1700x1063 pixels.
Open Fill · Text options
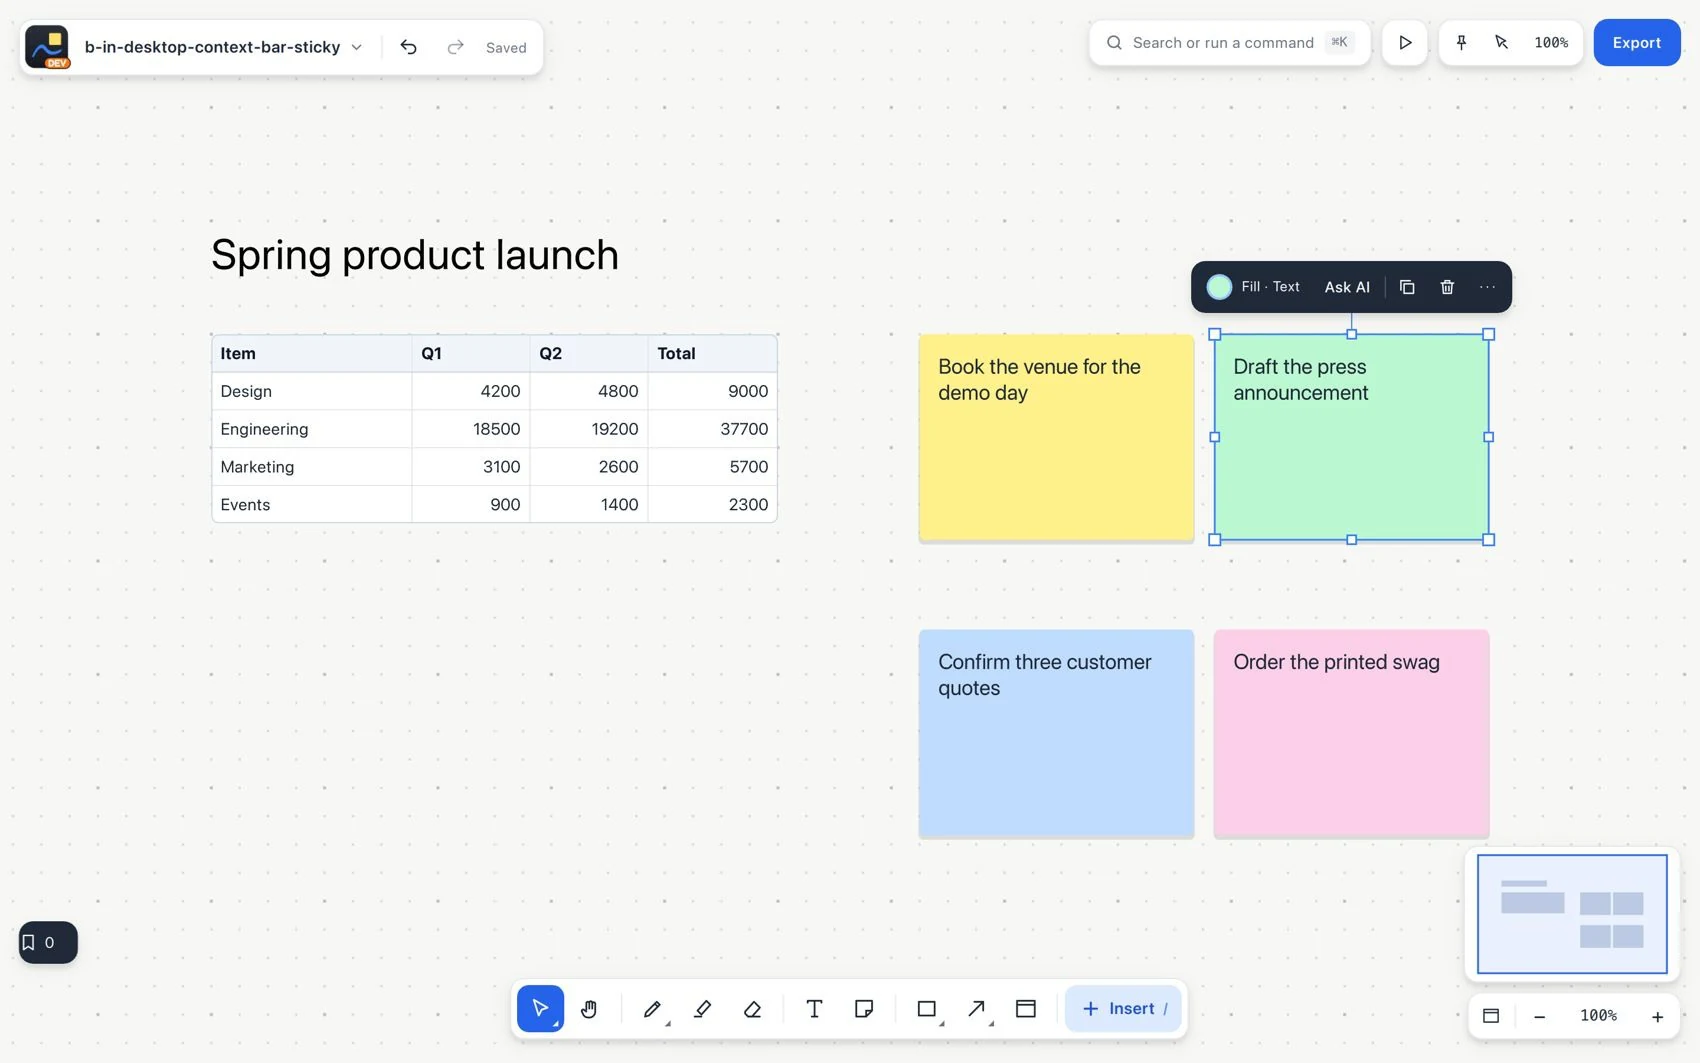point(1270,287)
